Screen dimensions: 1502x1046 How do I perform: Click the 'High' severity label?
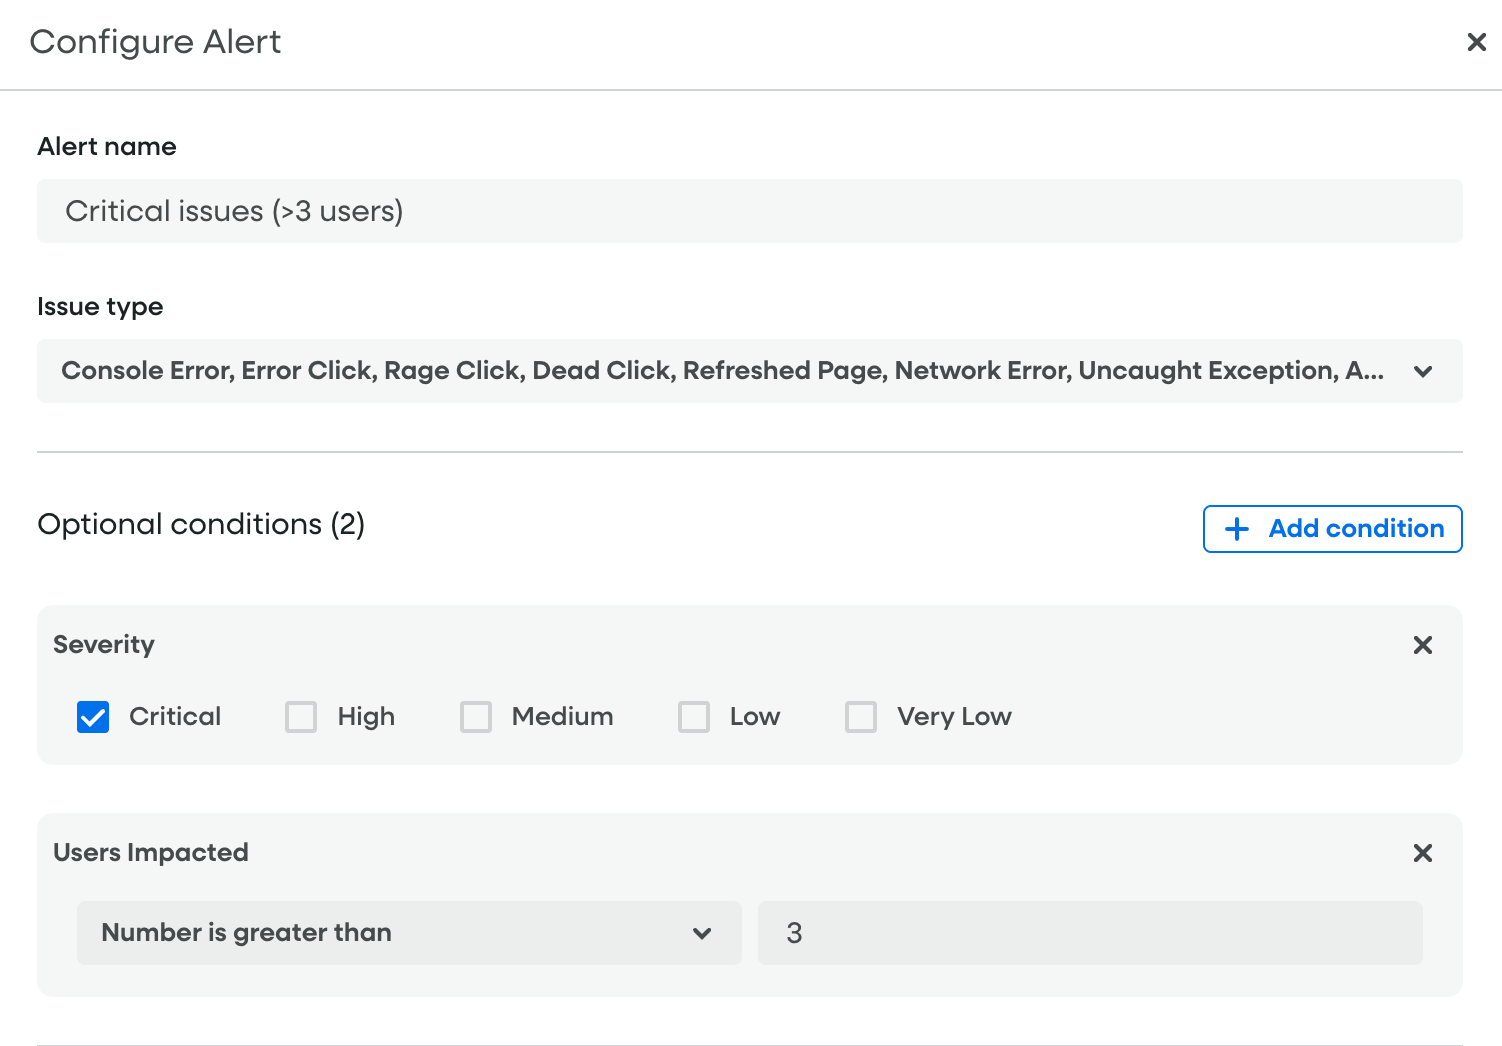pos(366,717)
